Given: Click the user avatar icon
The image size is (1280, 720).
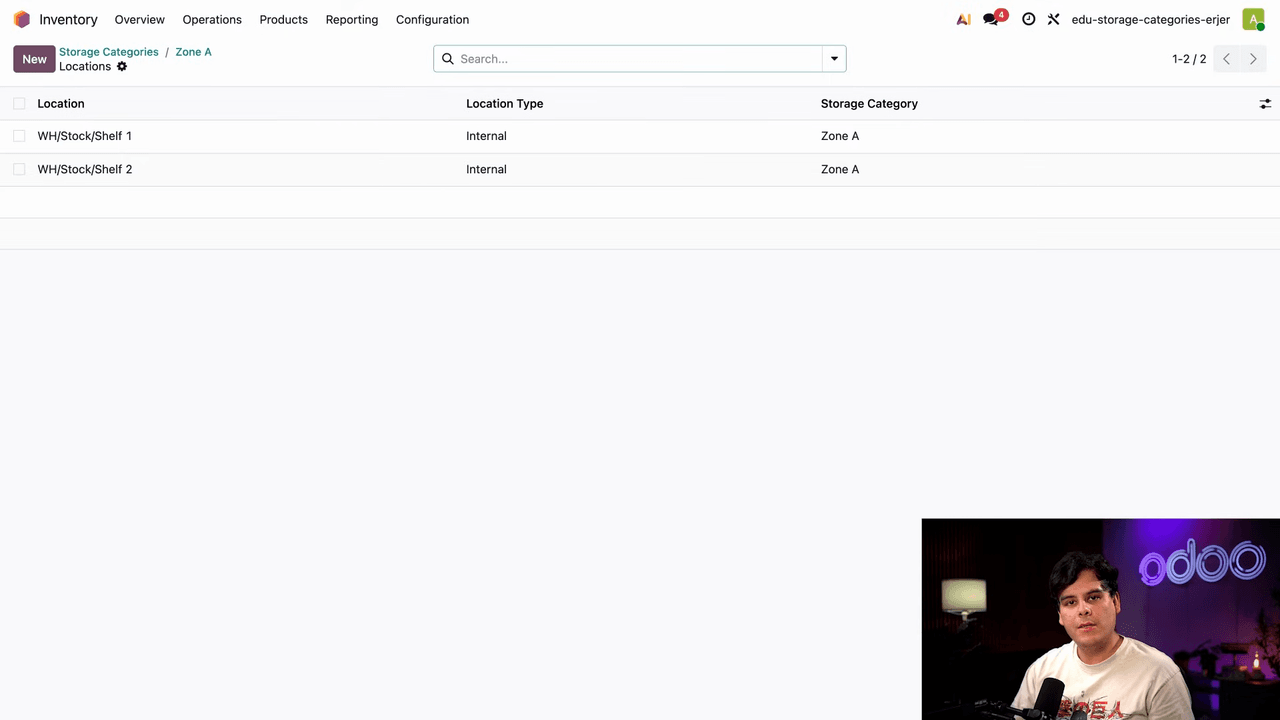Looking at the screenshot, I should pyautogui.click(x=1253, y=19).
